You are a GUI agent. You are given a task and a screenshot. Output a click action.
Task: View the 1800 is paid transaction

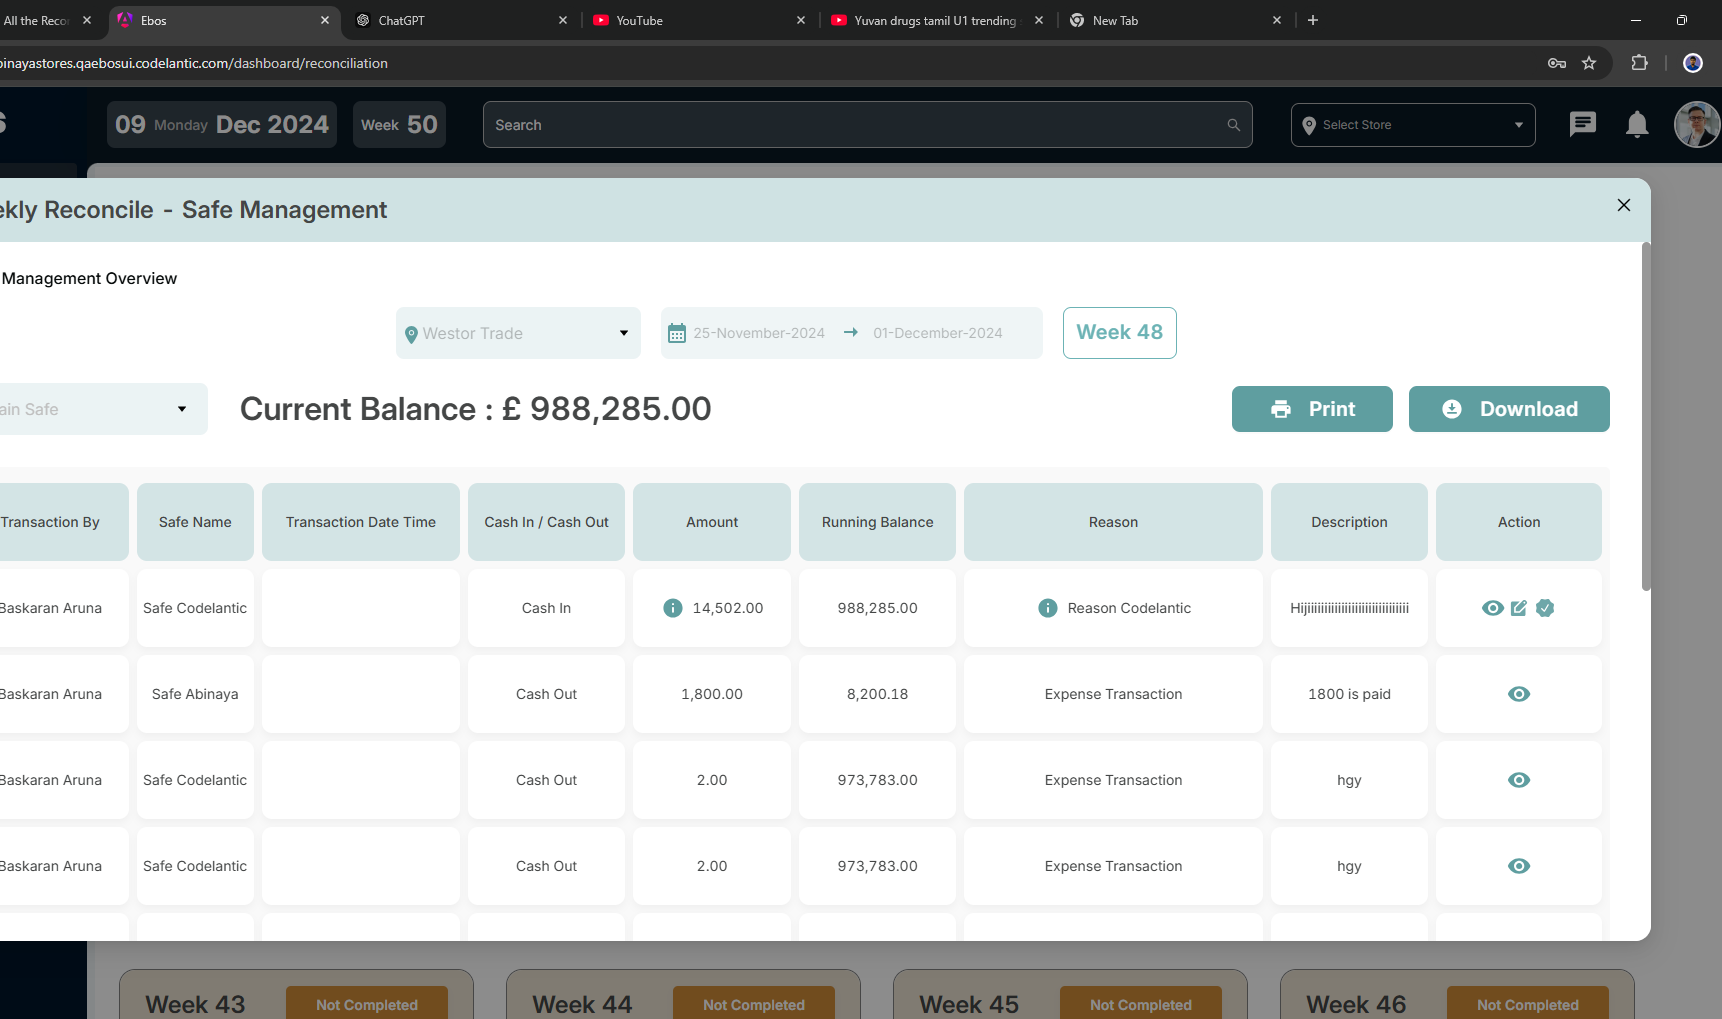point(1519,694)
